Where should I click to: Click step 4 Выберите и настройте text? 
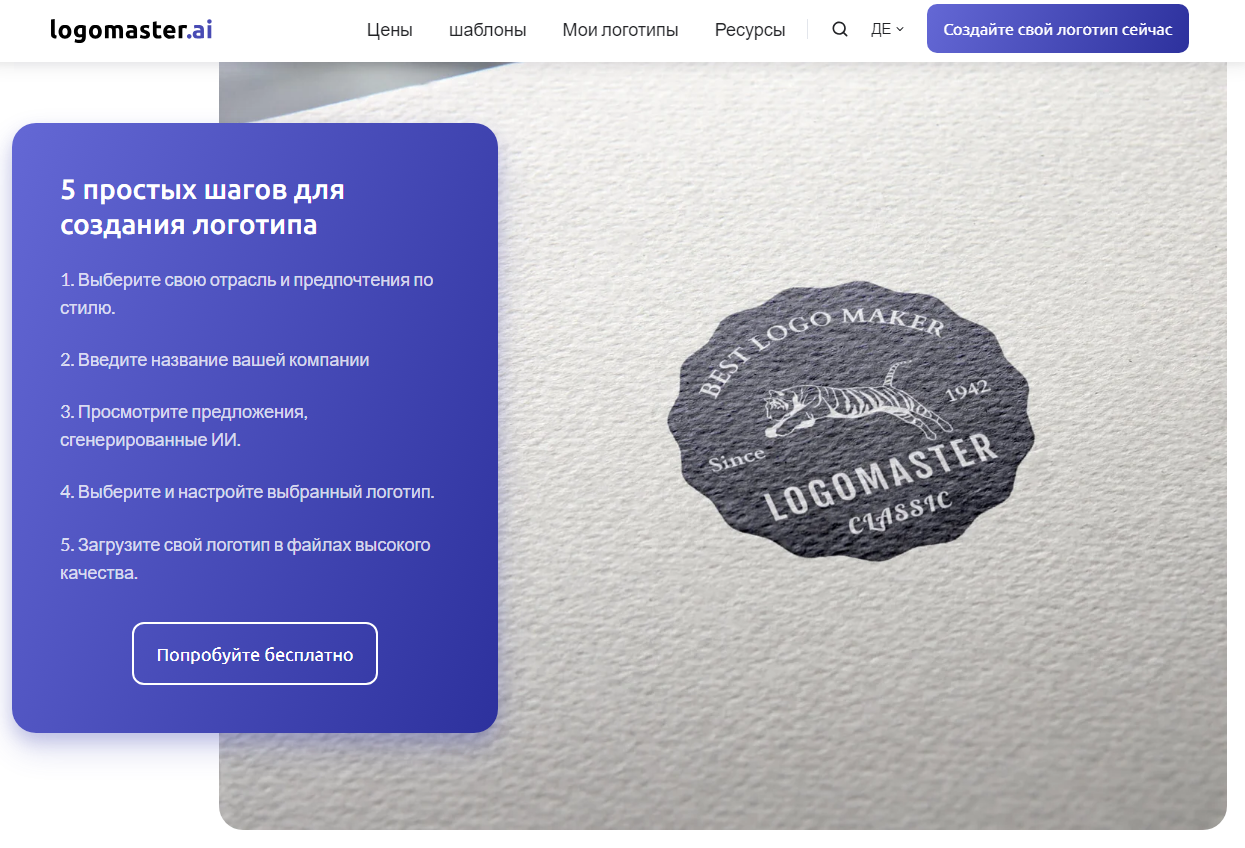coord(247,492)
